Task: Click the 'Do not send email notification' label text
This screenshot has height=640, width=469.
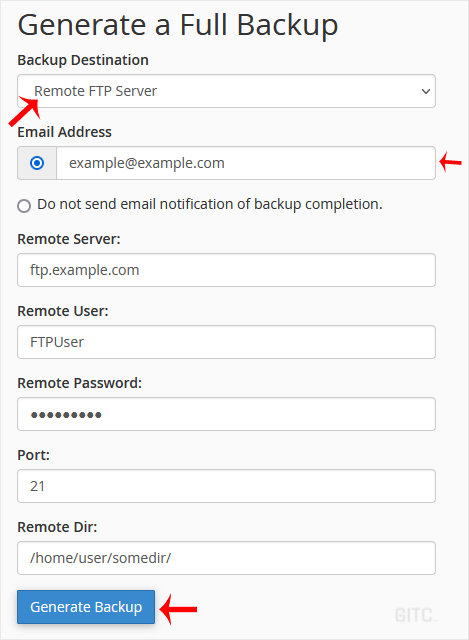Action: tap(210, 204)
